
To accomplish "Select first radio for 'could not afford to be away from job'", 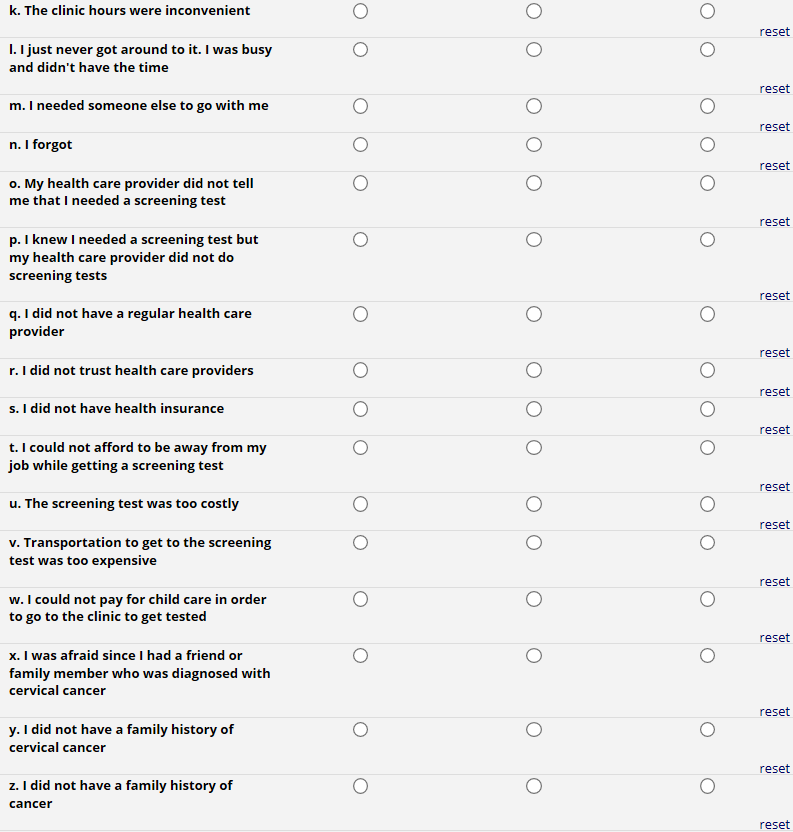I will coord(360,448).
